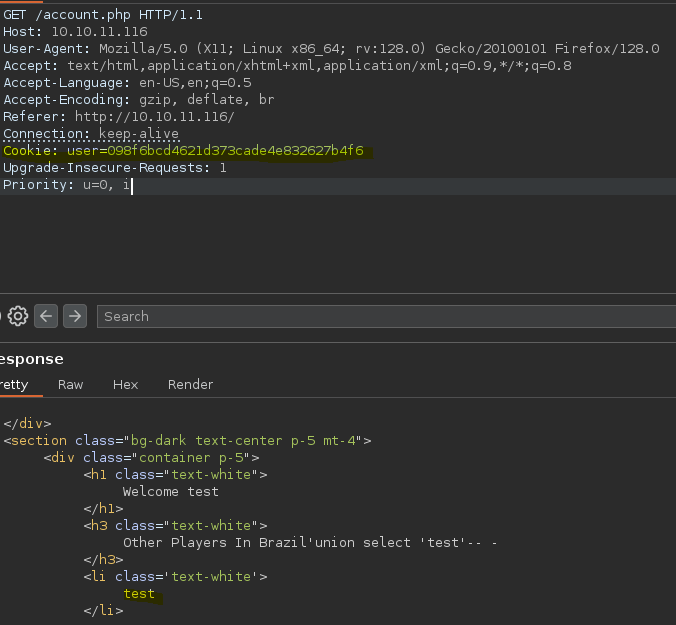
Task: Select the Accept-Encoding header line
Action: pyautogui.click(x=138, y=100)
